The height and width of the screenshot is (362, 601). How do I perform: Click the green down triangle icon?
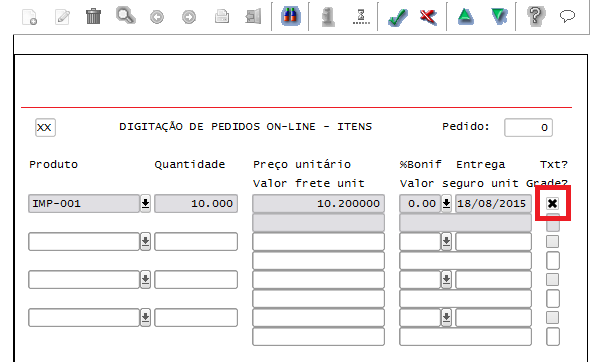(x=499, y=16)
